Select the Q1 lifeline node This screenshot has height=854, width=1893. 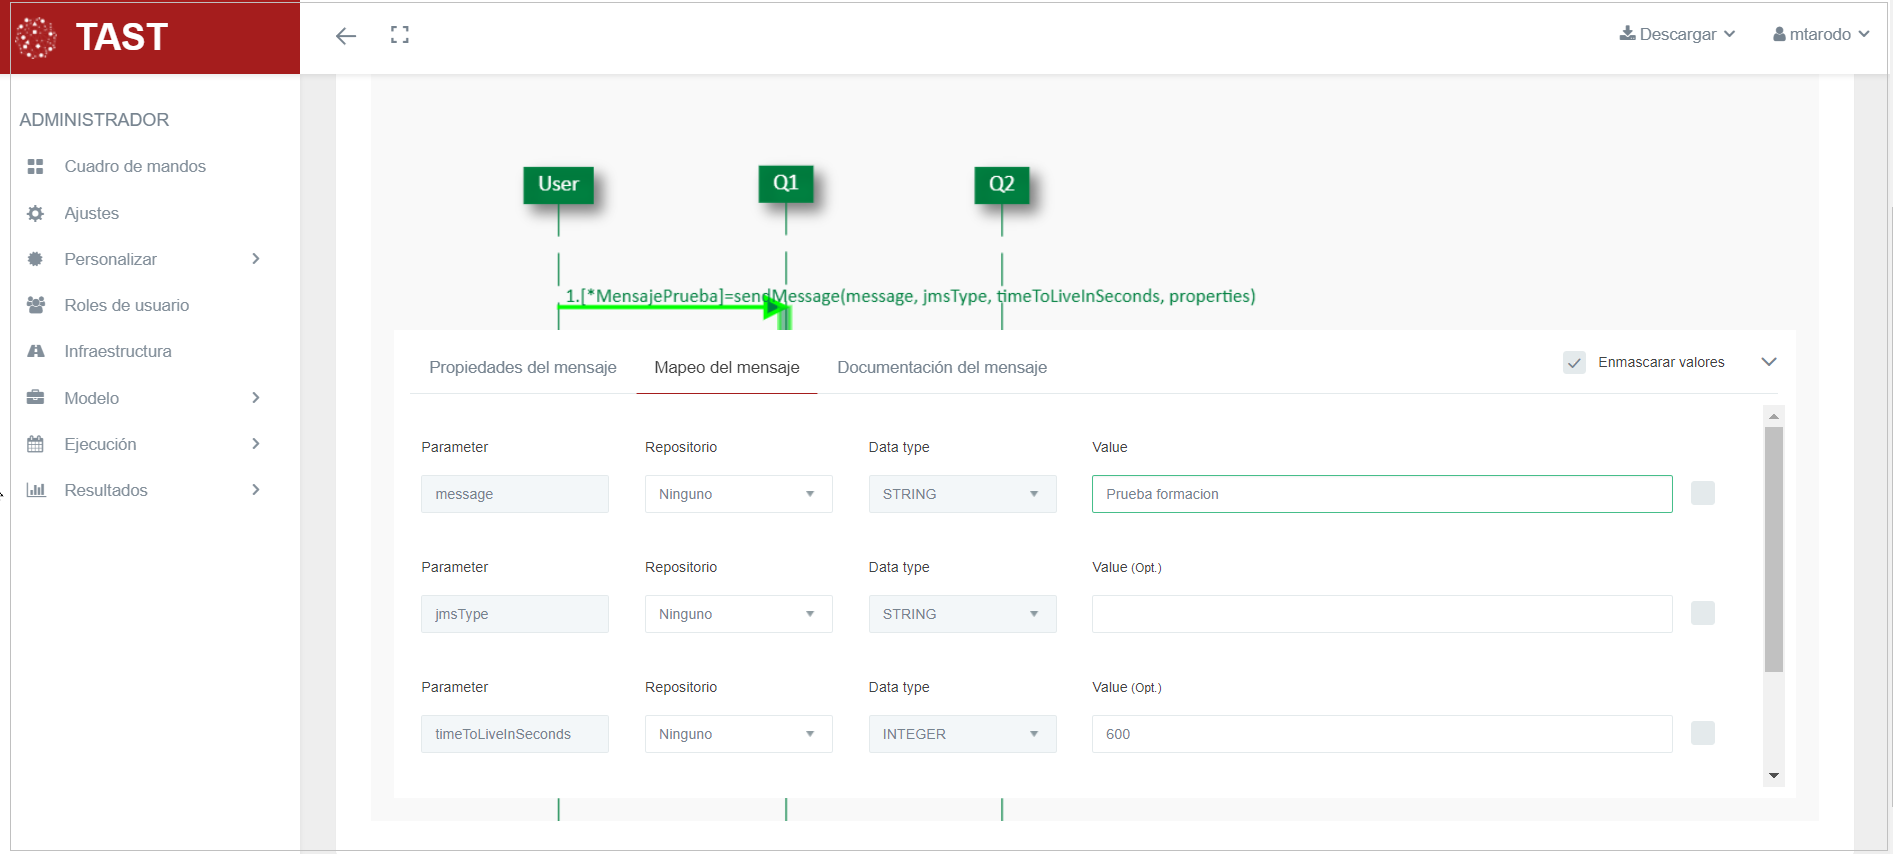[x=785, y=184]
